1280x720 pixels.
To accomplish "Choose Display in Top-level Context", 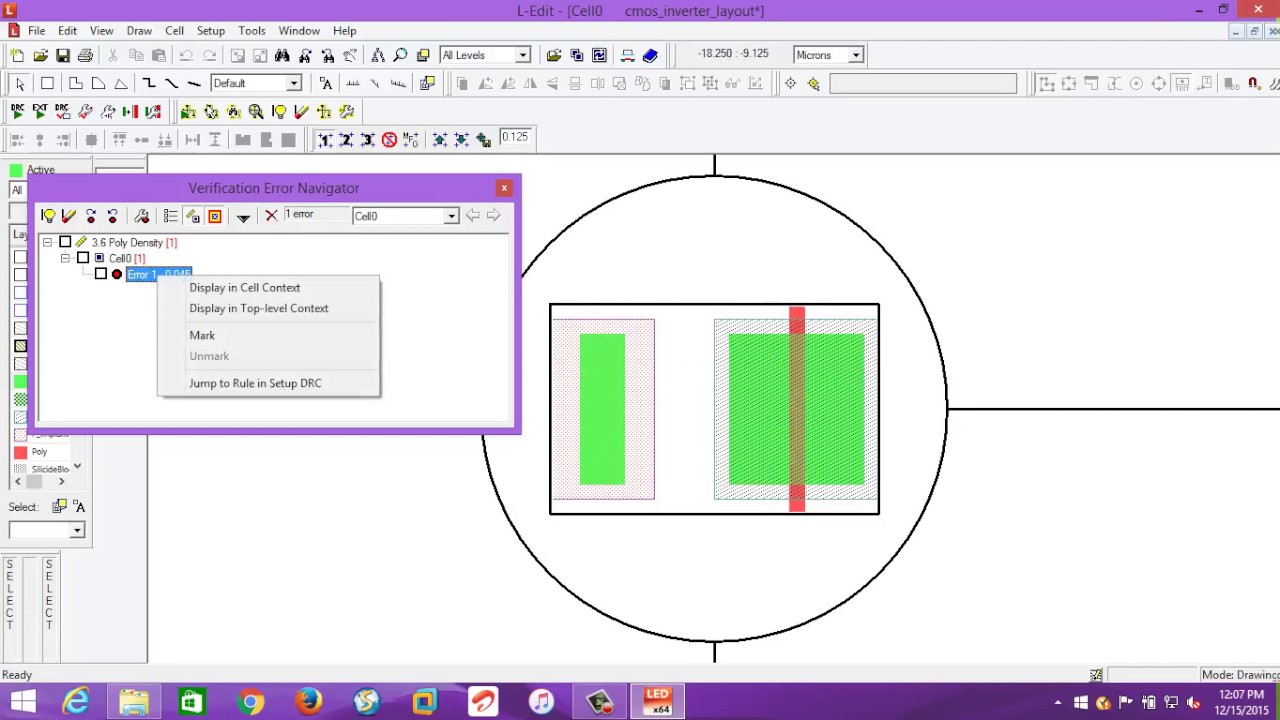I will [259, 309].
